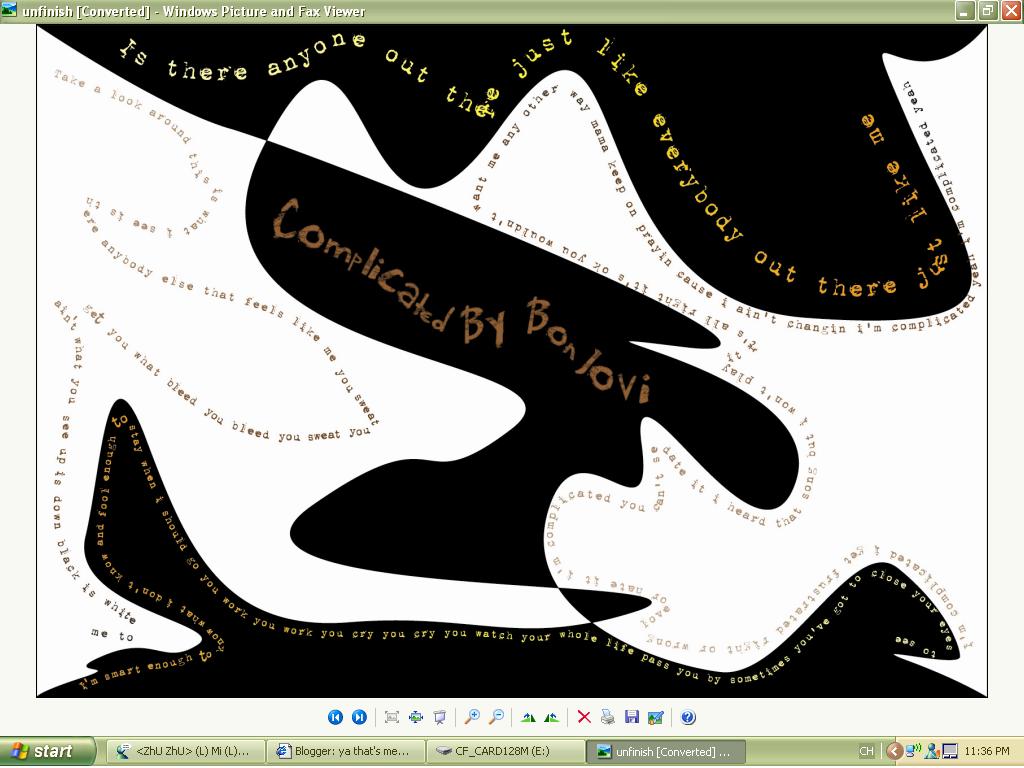Close the Picture and Fax Viewer

[1010, 11]
